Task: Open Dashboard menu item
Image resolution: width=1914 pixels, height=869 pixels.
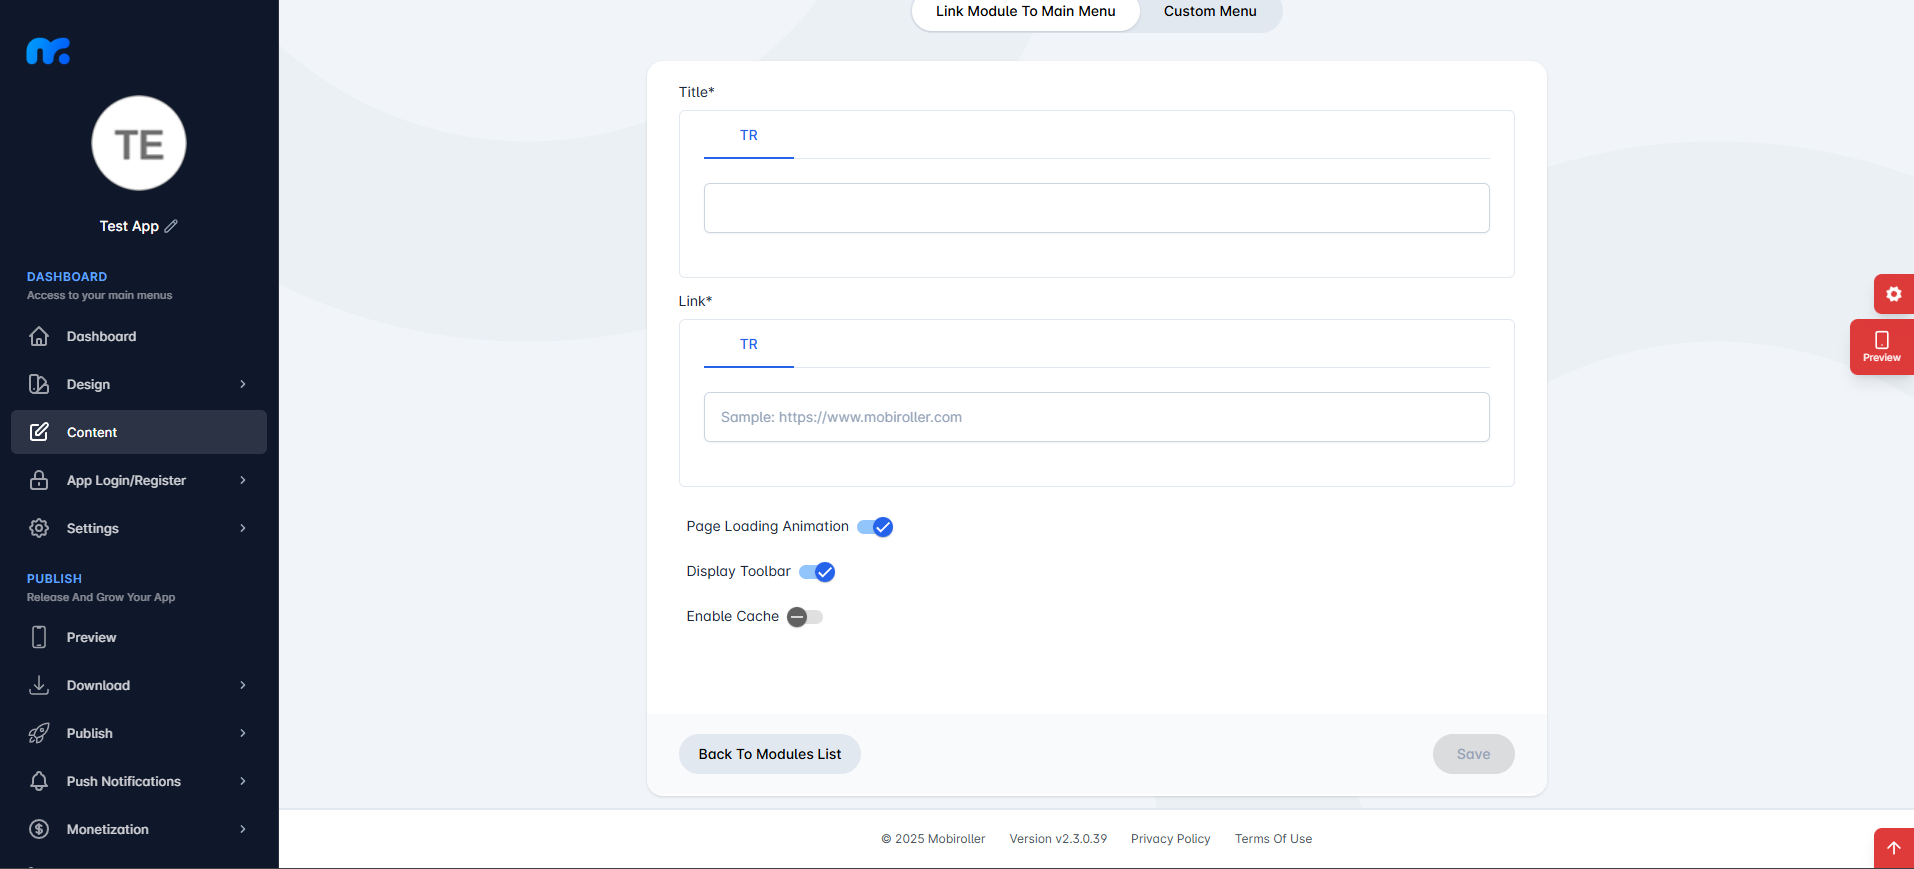Action: click(139, 336)
